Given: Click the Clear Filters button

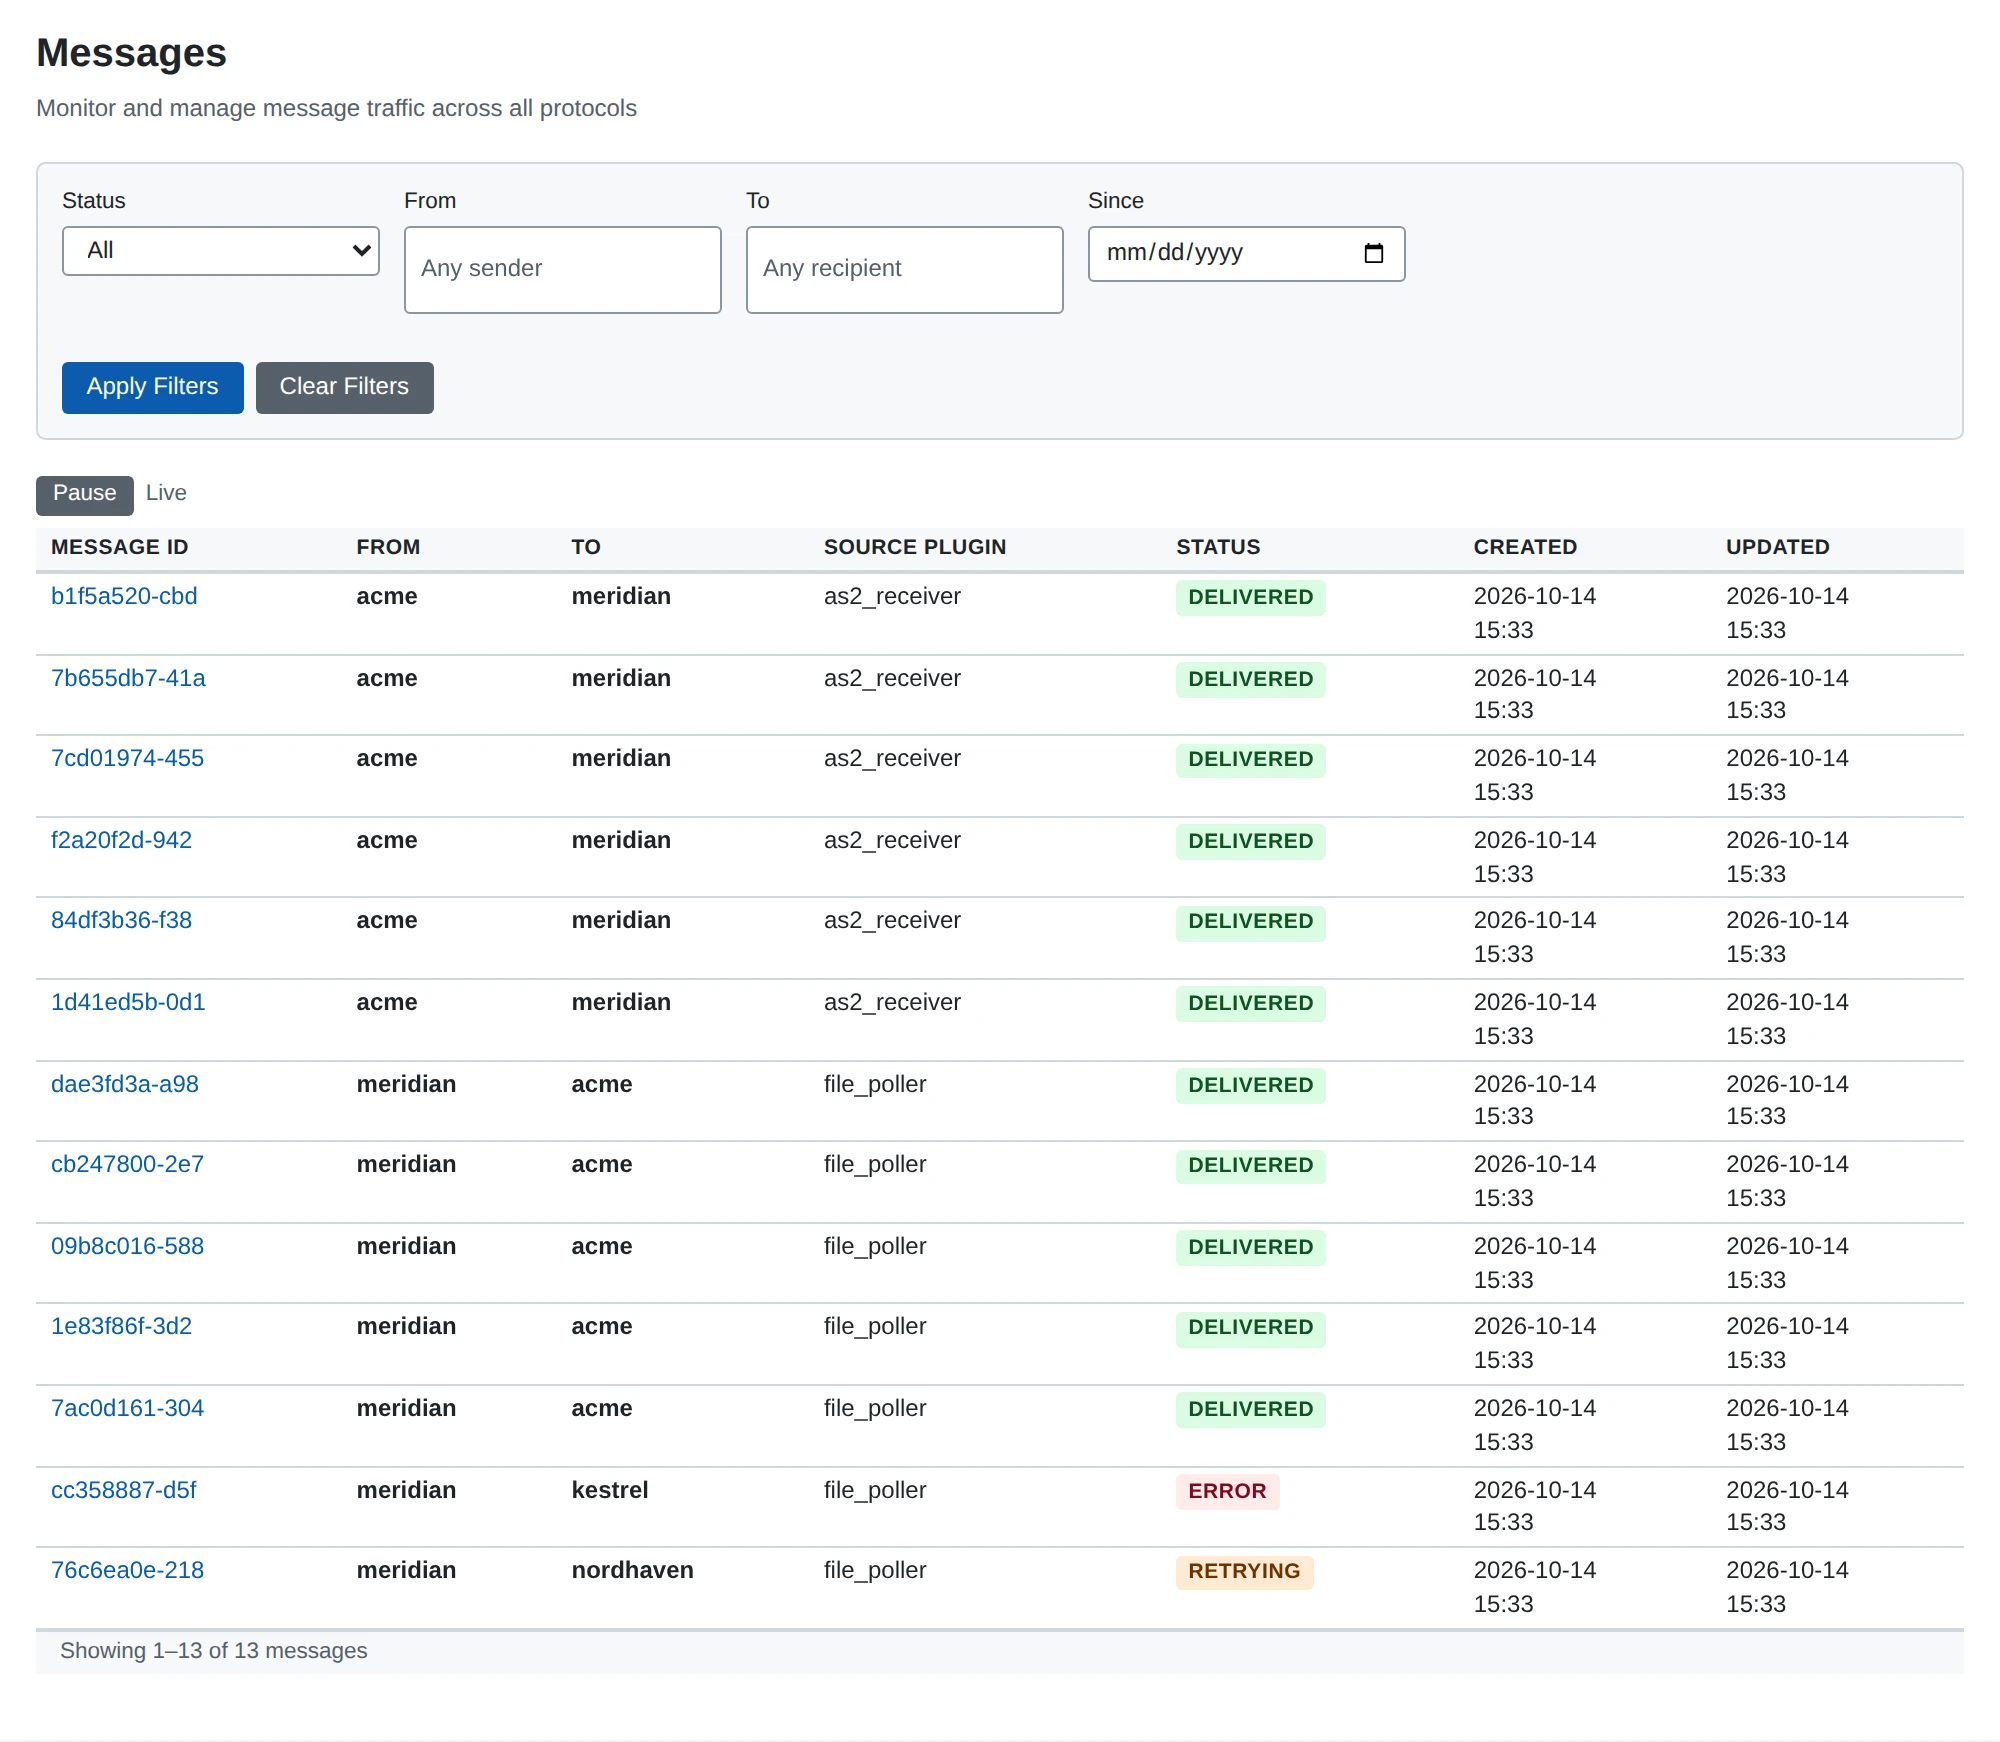Looking at the screenshot, I should (x=345, y=387).
